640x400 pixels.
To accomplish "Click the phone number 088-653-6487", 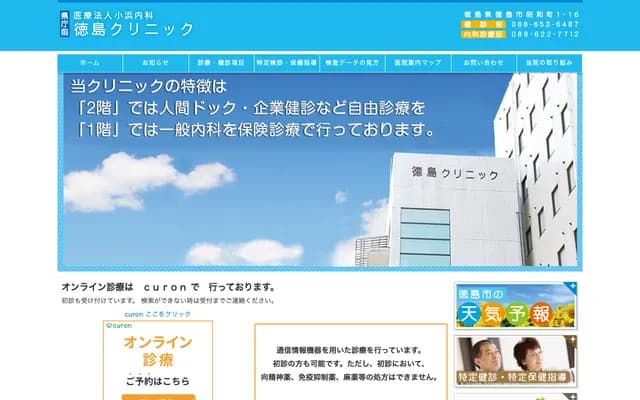I will [x=545, y=24].
